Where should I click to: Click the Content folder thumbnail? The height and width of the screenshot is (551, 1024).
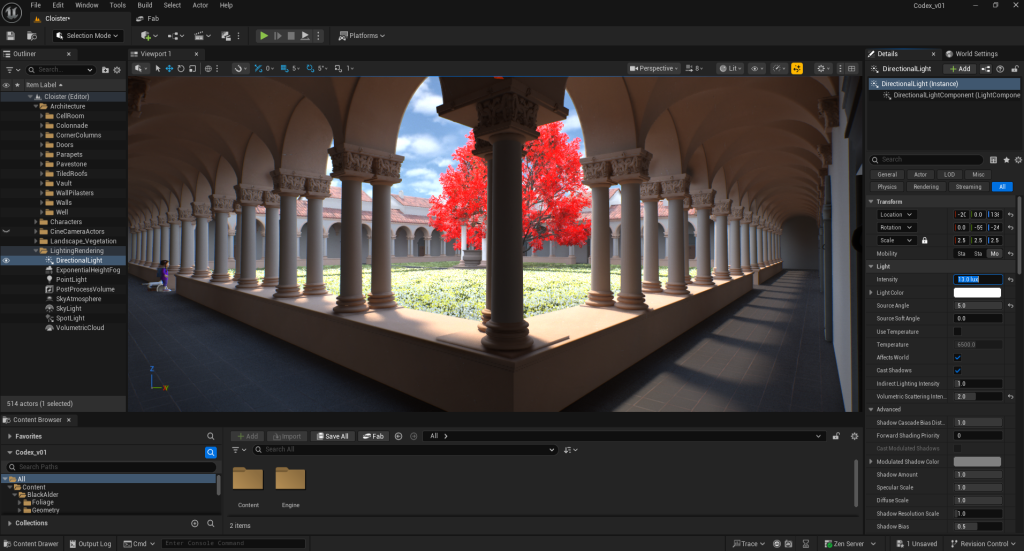(247, 478)
